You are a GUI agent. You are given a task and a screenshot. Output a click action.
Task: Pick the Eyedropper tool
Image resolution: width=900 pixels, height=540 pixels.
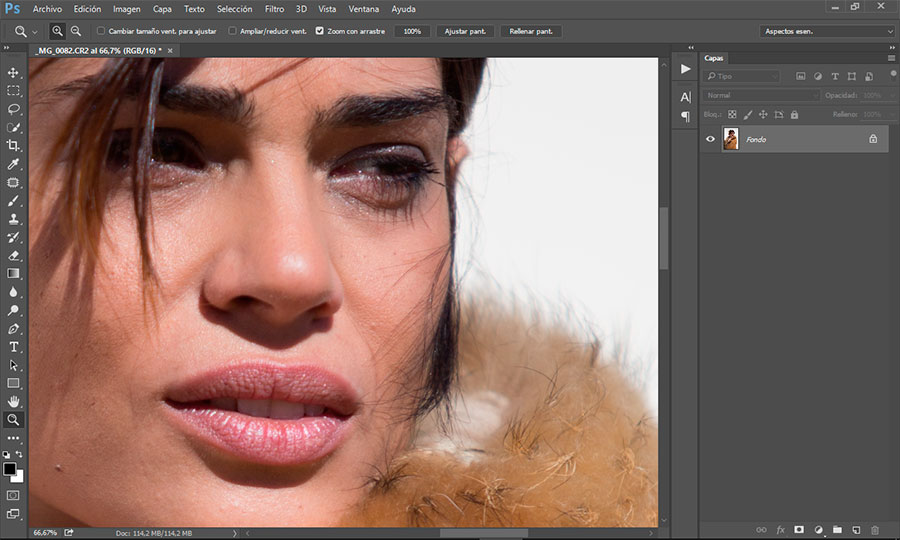pos(14,164)
